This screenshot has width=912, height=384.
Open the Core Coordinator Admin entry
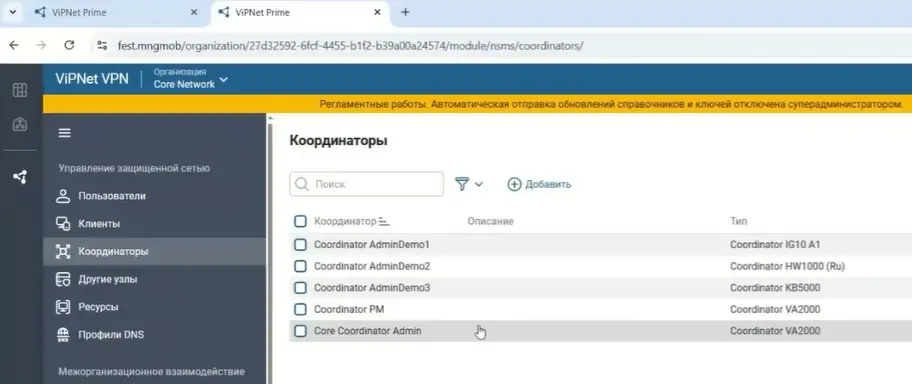[x=368, y=331]
